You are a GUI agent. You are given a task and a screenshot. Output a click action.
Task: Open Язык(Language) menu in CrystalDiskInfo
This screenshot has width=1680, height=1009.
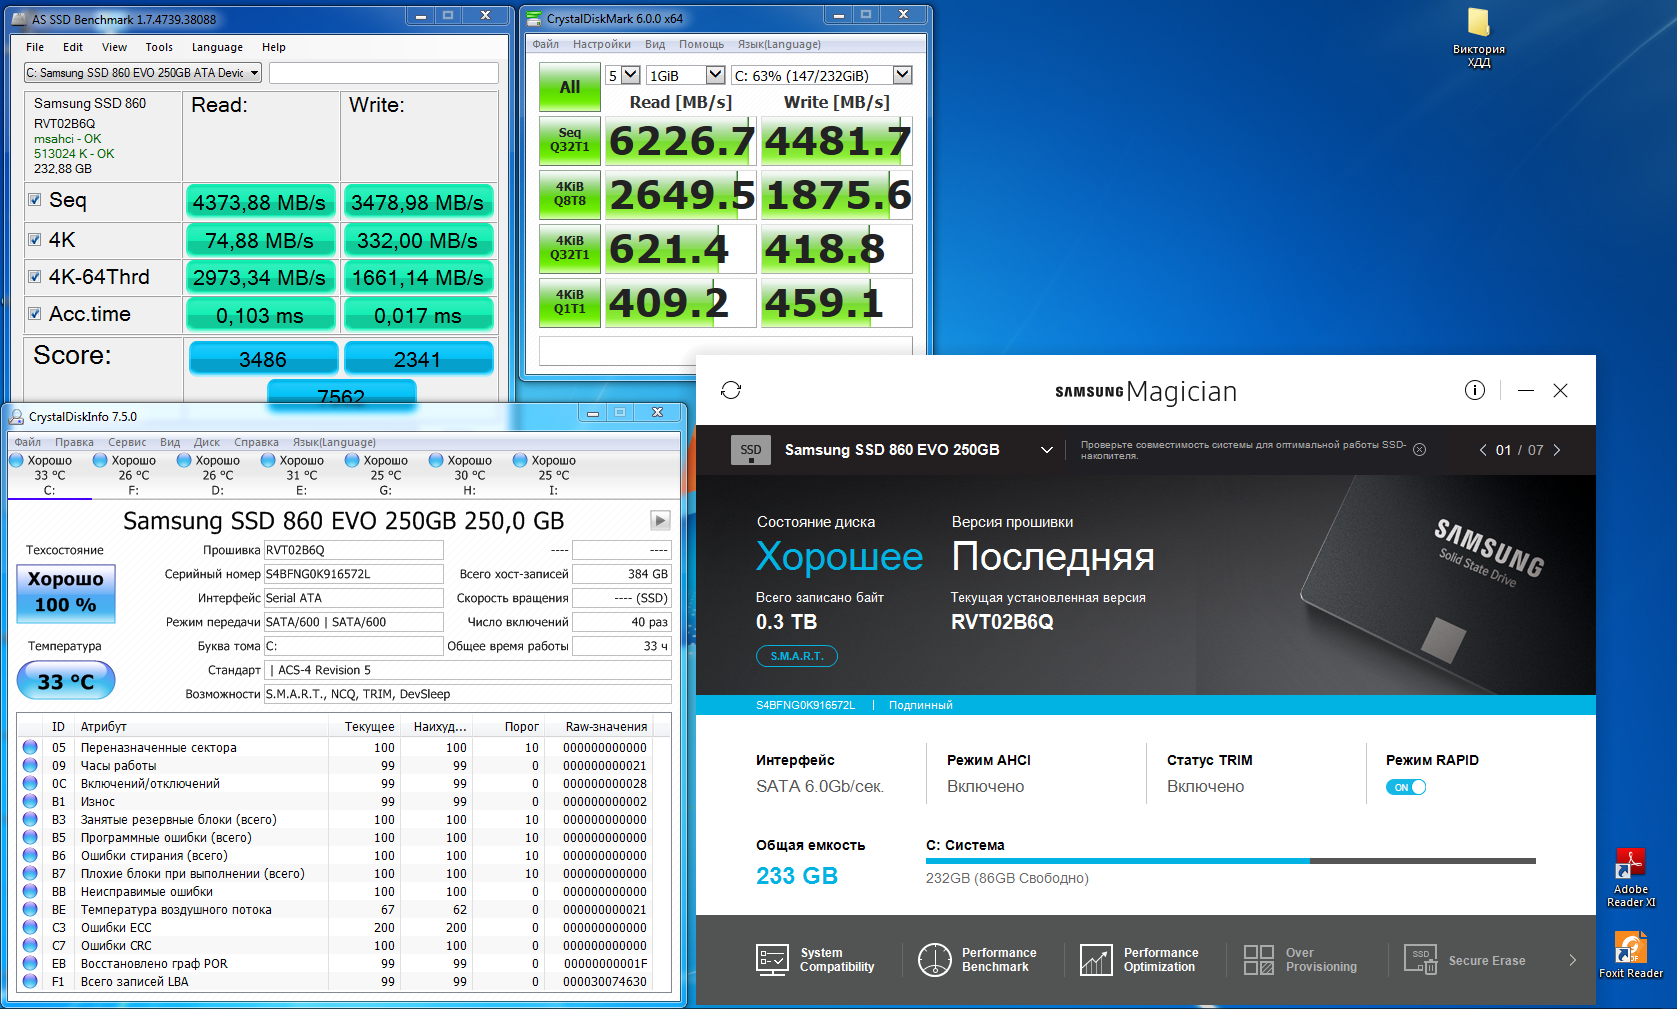point(334,442)
